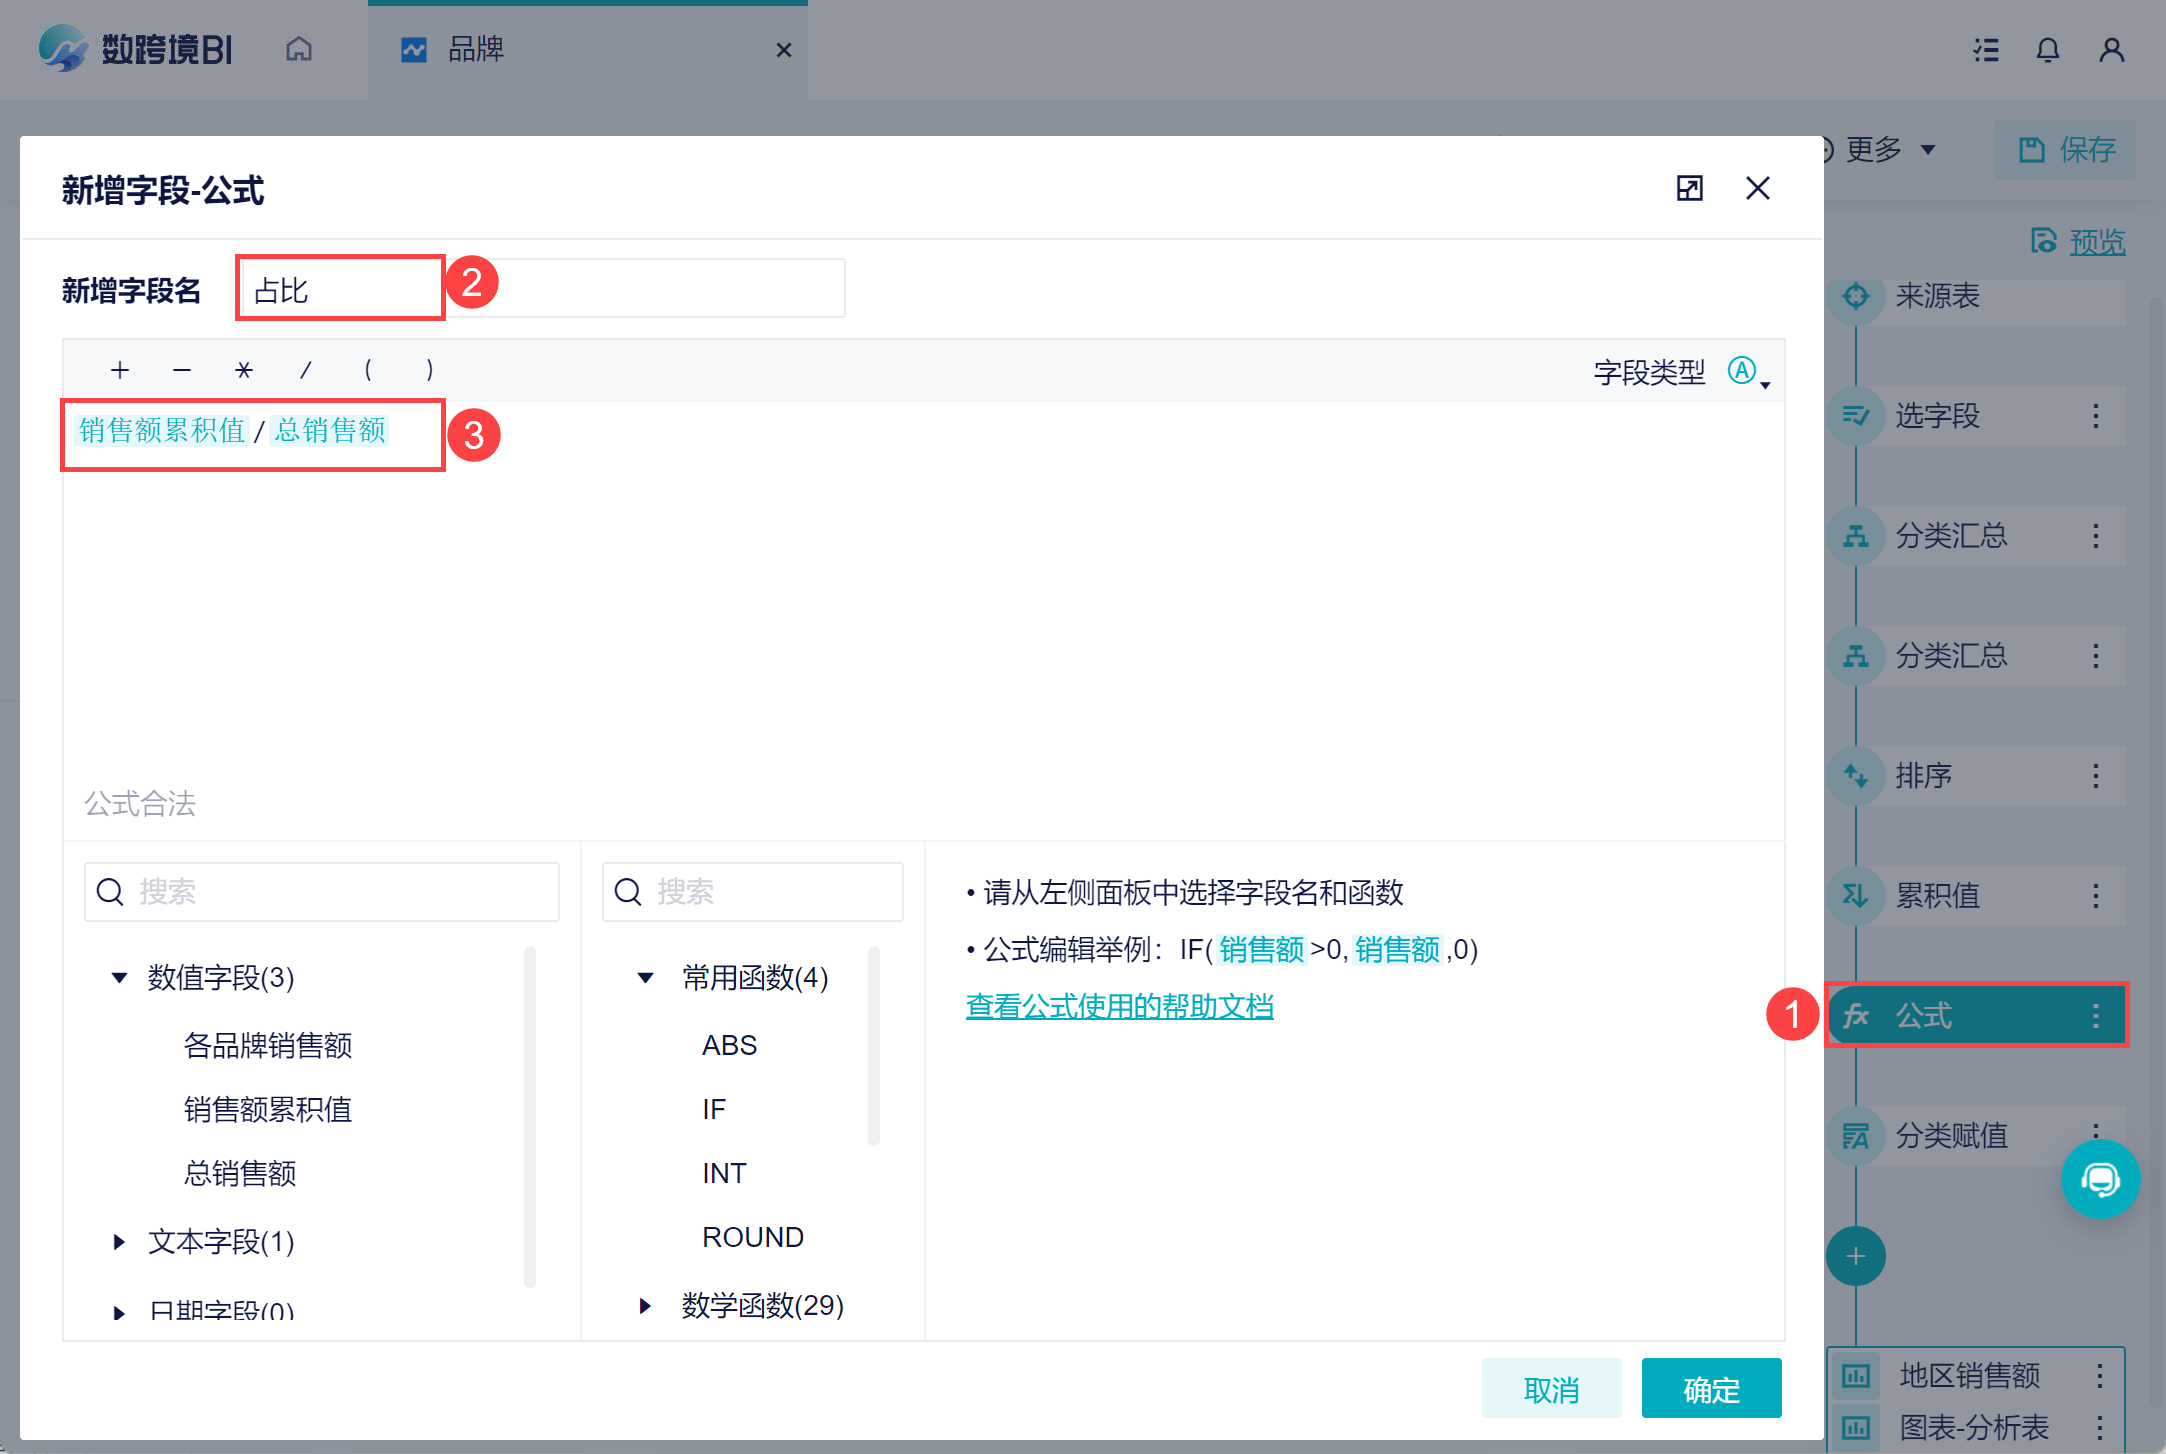This screenshot has height=1454, width=2166.
Task: Open the customer service chat bubble
Action: tap(2100, 1179)
